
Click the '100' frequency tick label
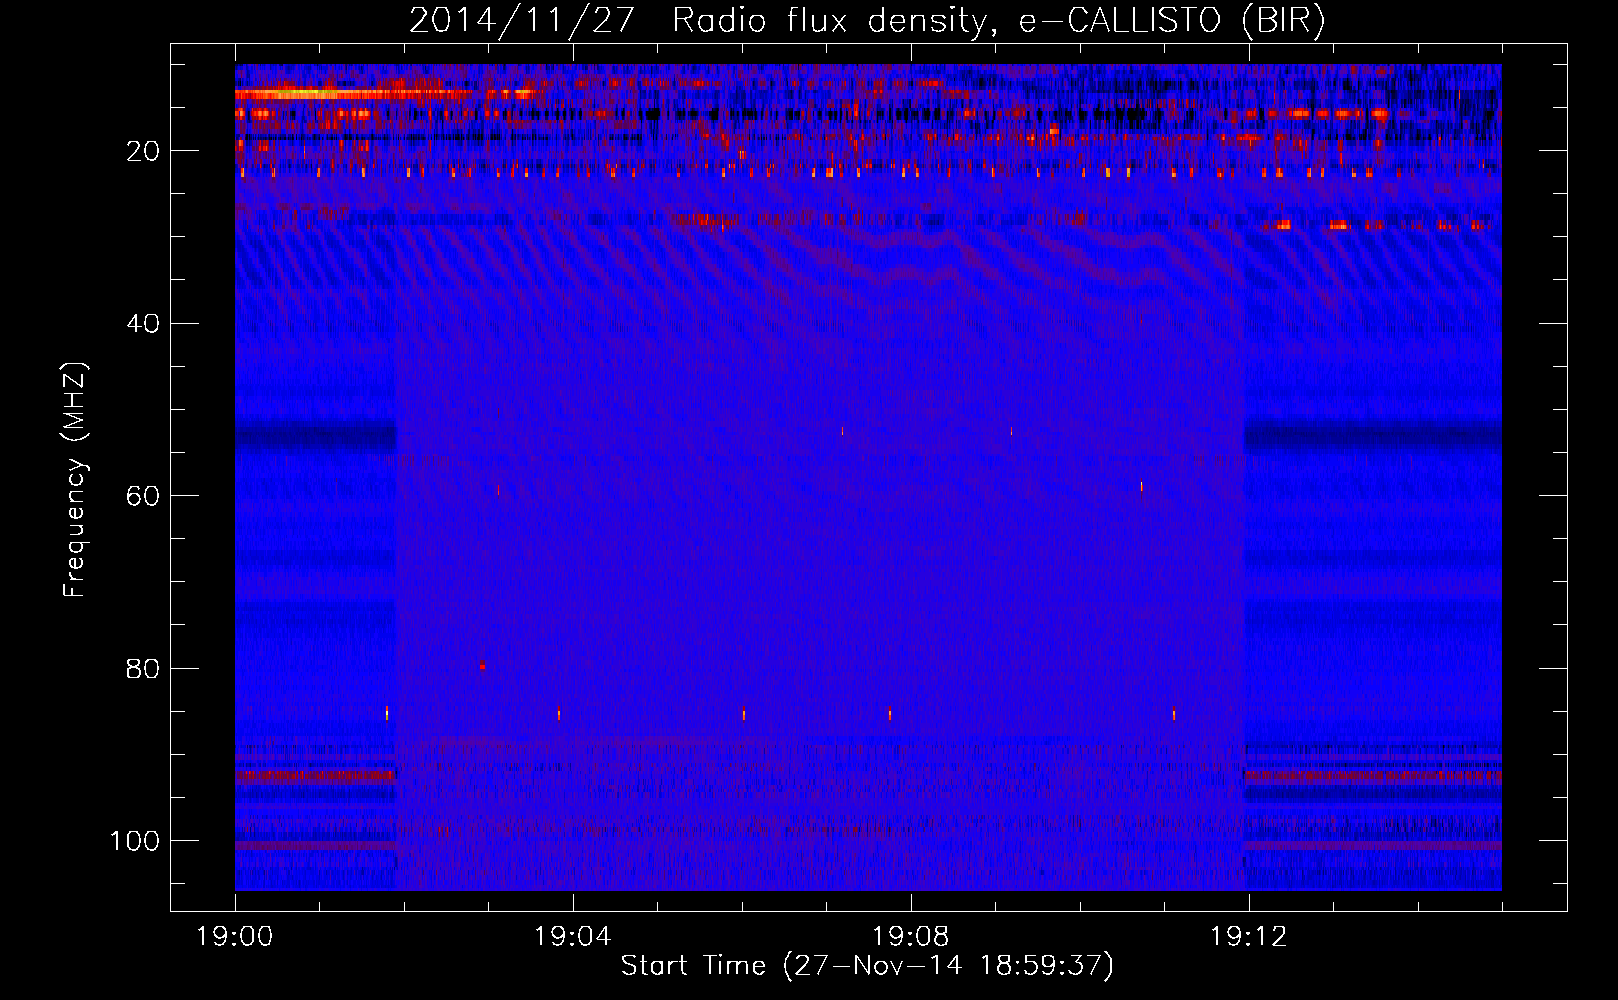(135, 841)
